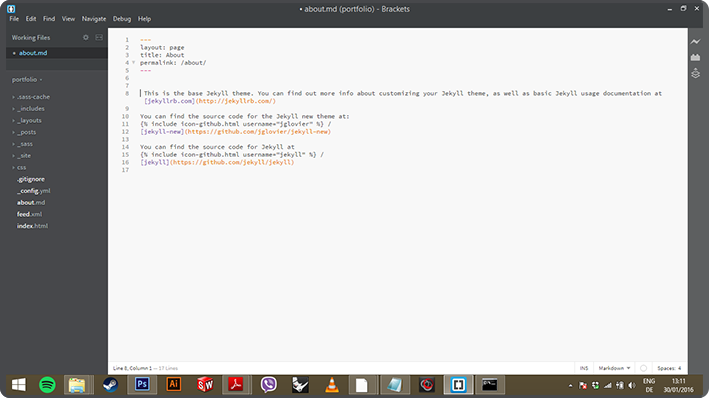Start Live Preview with the lightning icon
This screenshot has width=709, height=399.
coord(695,42)
